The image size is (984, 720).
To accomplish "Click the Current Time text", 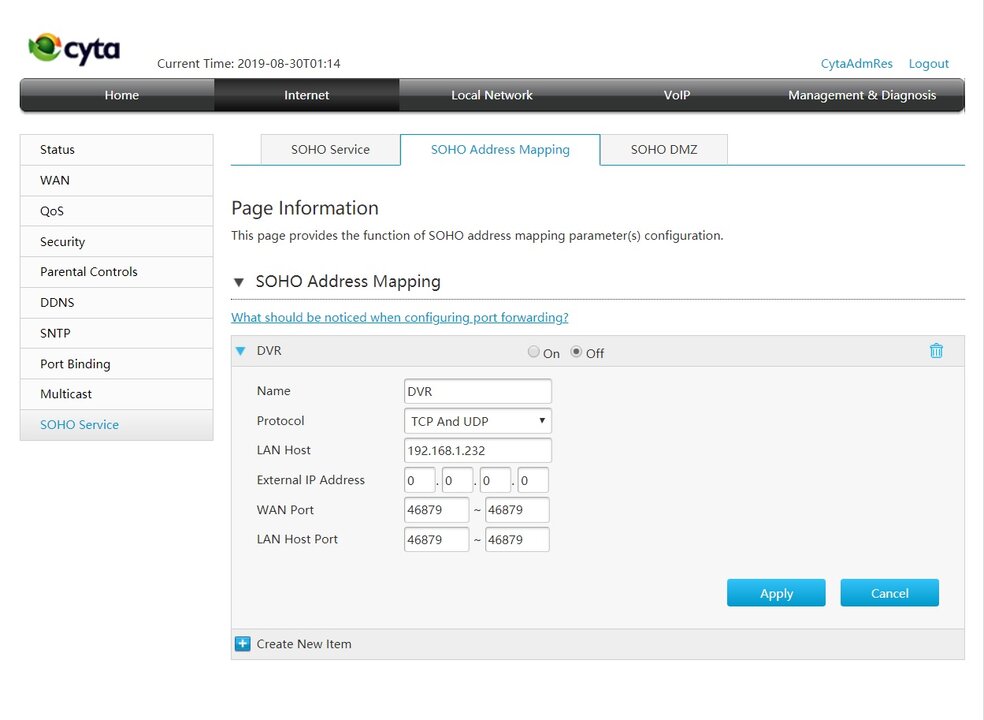I will pyautogui.click(x=249, y=63).
